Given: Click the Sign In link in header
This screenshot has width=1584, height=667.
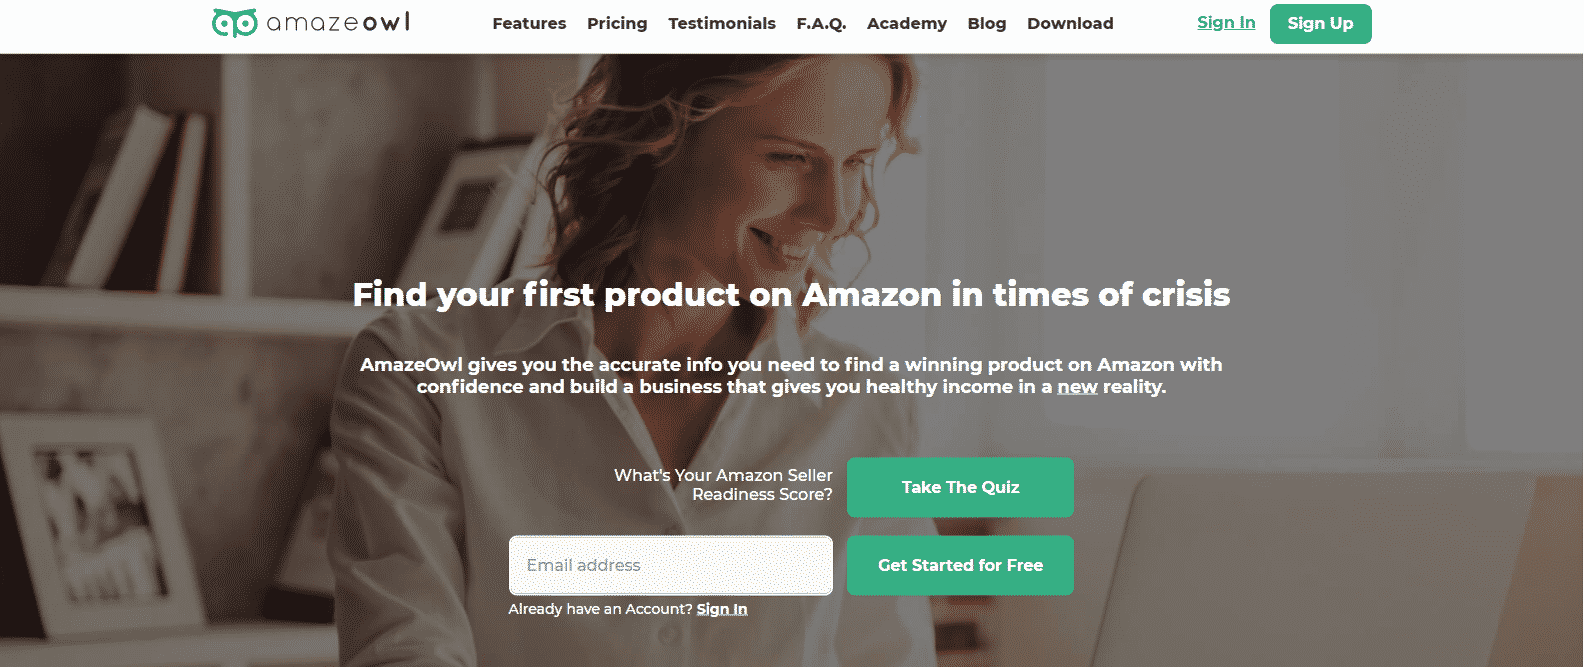Looking at the screenshot, I should 1226,22.
